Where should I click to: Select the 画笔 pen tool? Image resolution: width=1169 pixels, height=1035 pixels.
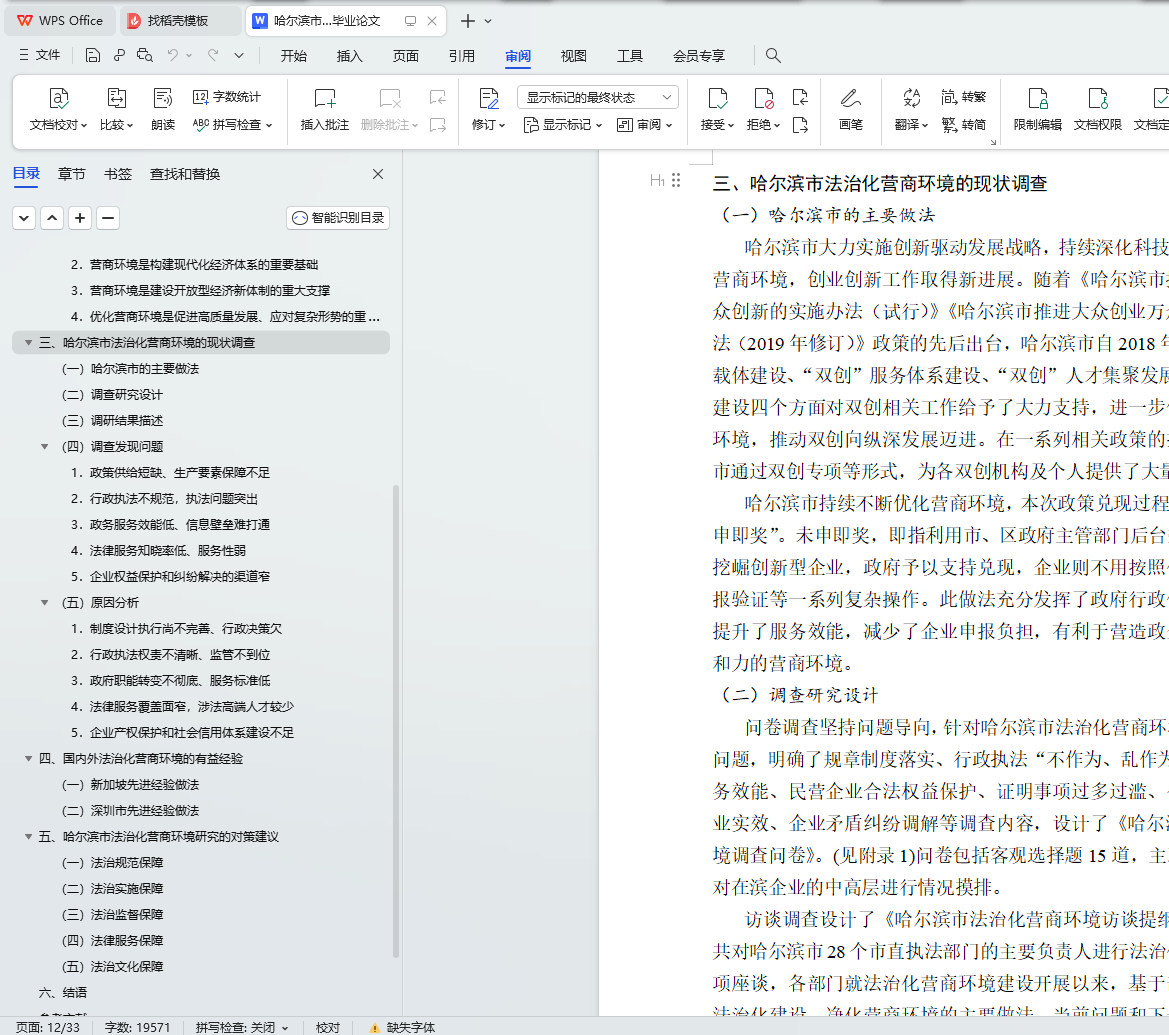coord(851,110)
